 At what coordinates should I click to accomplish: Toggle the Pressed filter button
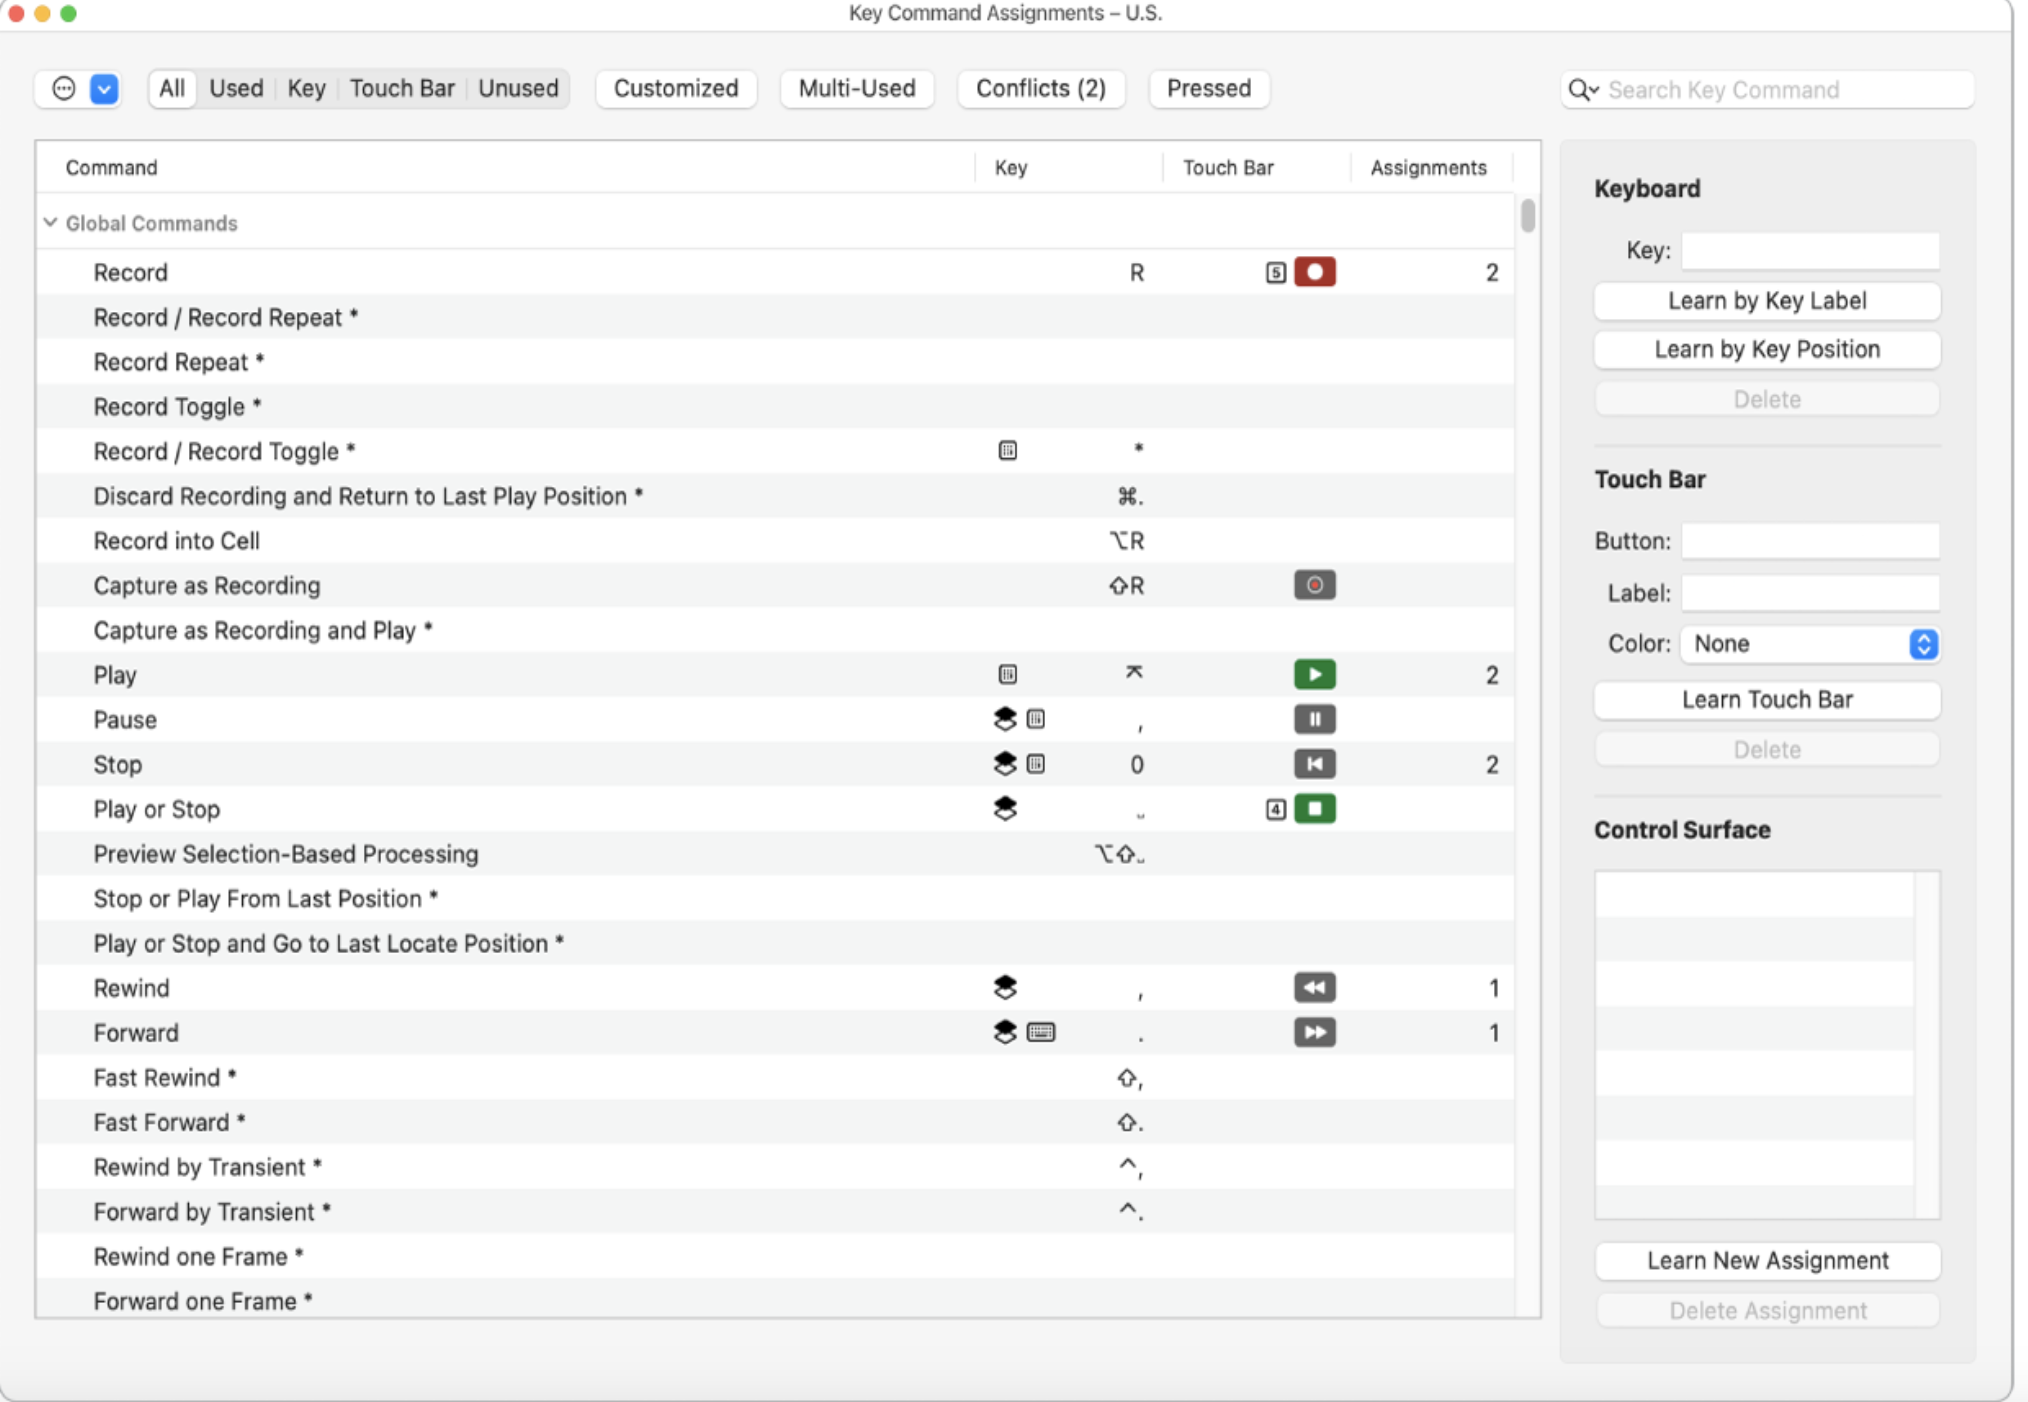pyautogui.click(x=1209, y=89)
